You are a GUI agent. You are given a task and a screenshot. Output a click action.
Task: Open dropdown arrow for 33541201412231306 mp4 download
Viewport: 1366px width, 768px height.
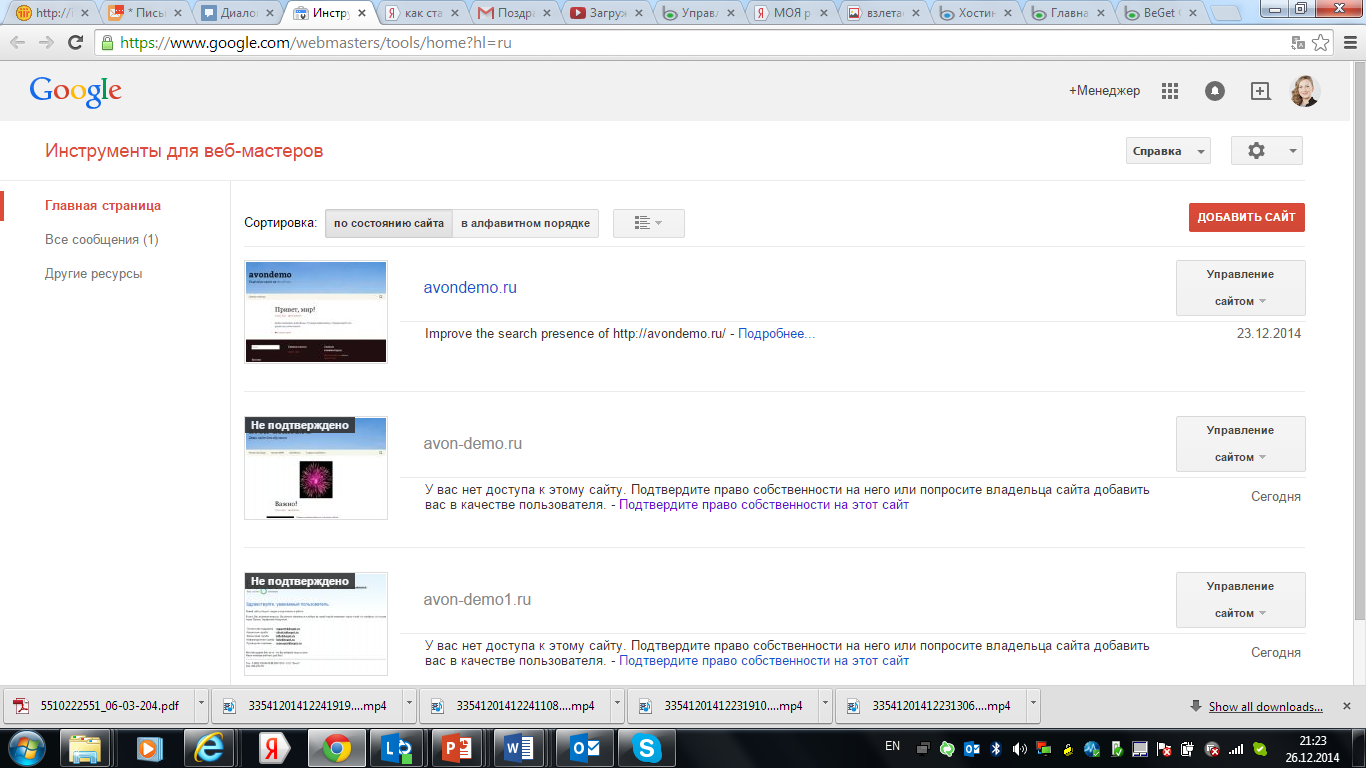pos(1033,705)
